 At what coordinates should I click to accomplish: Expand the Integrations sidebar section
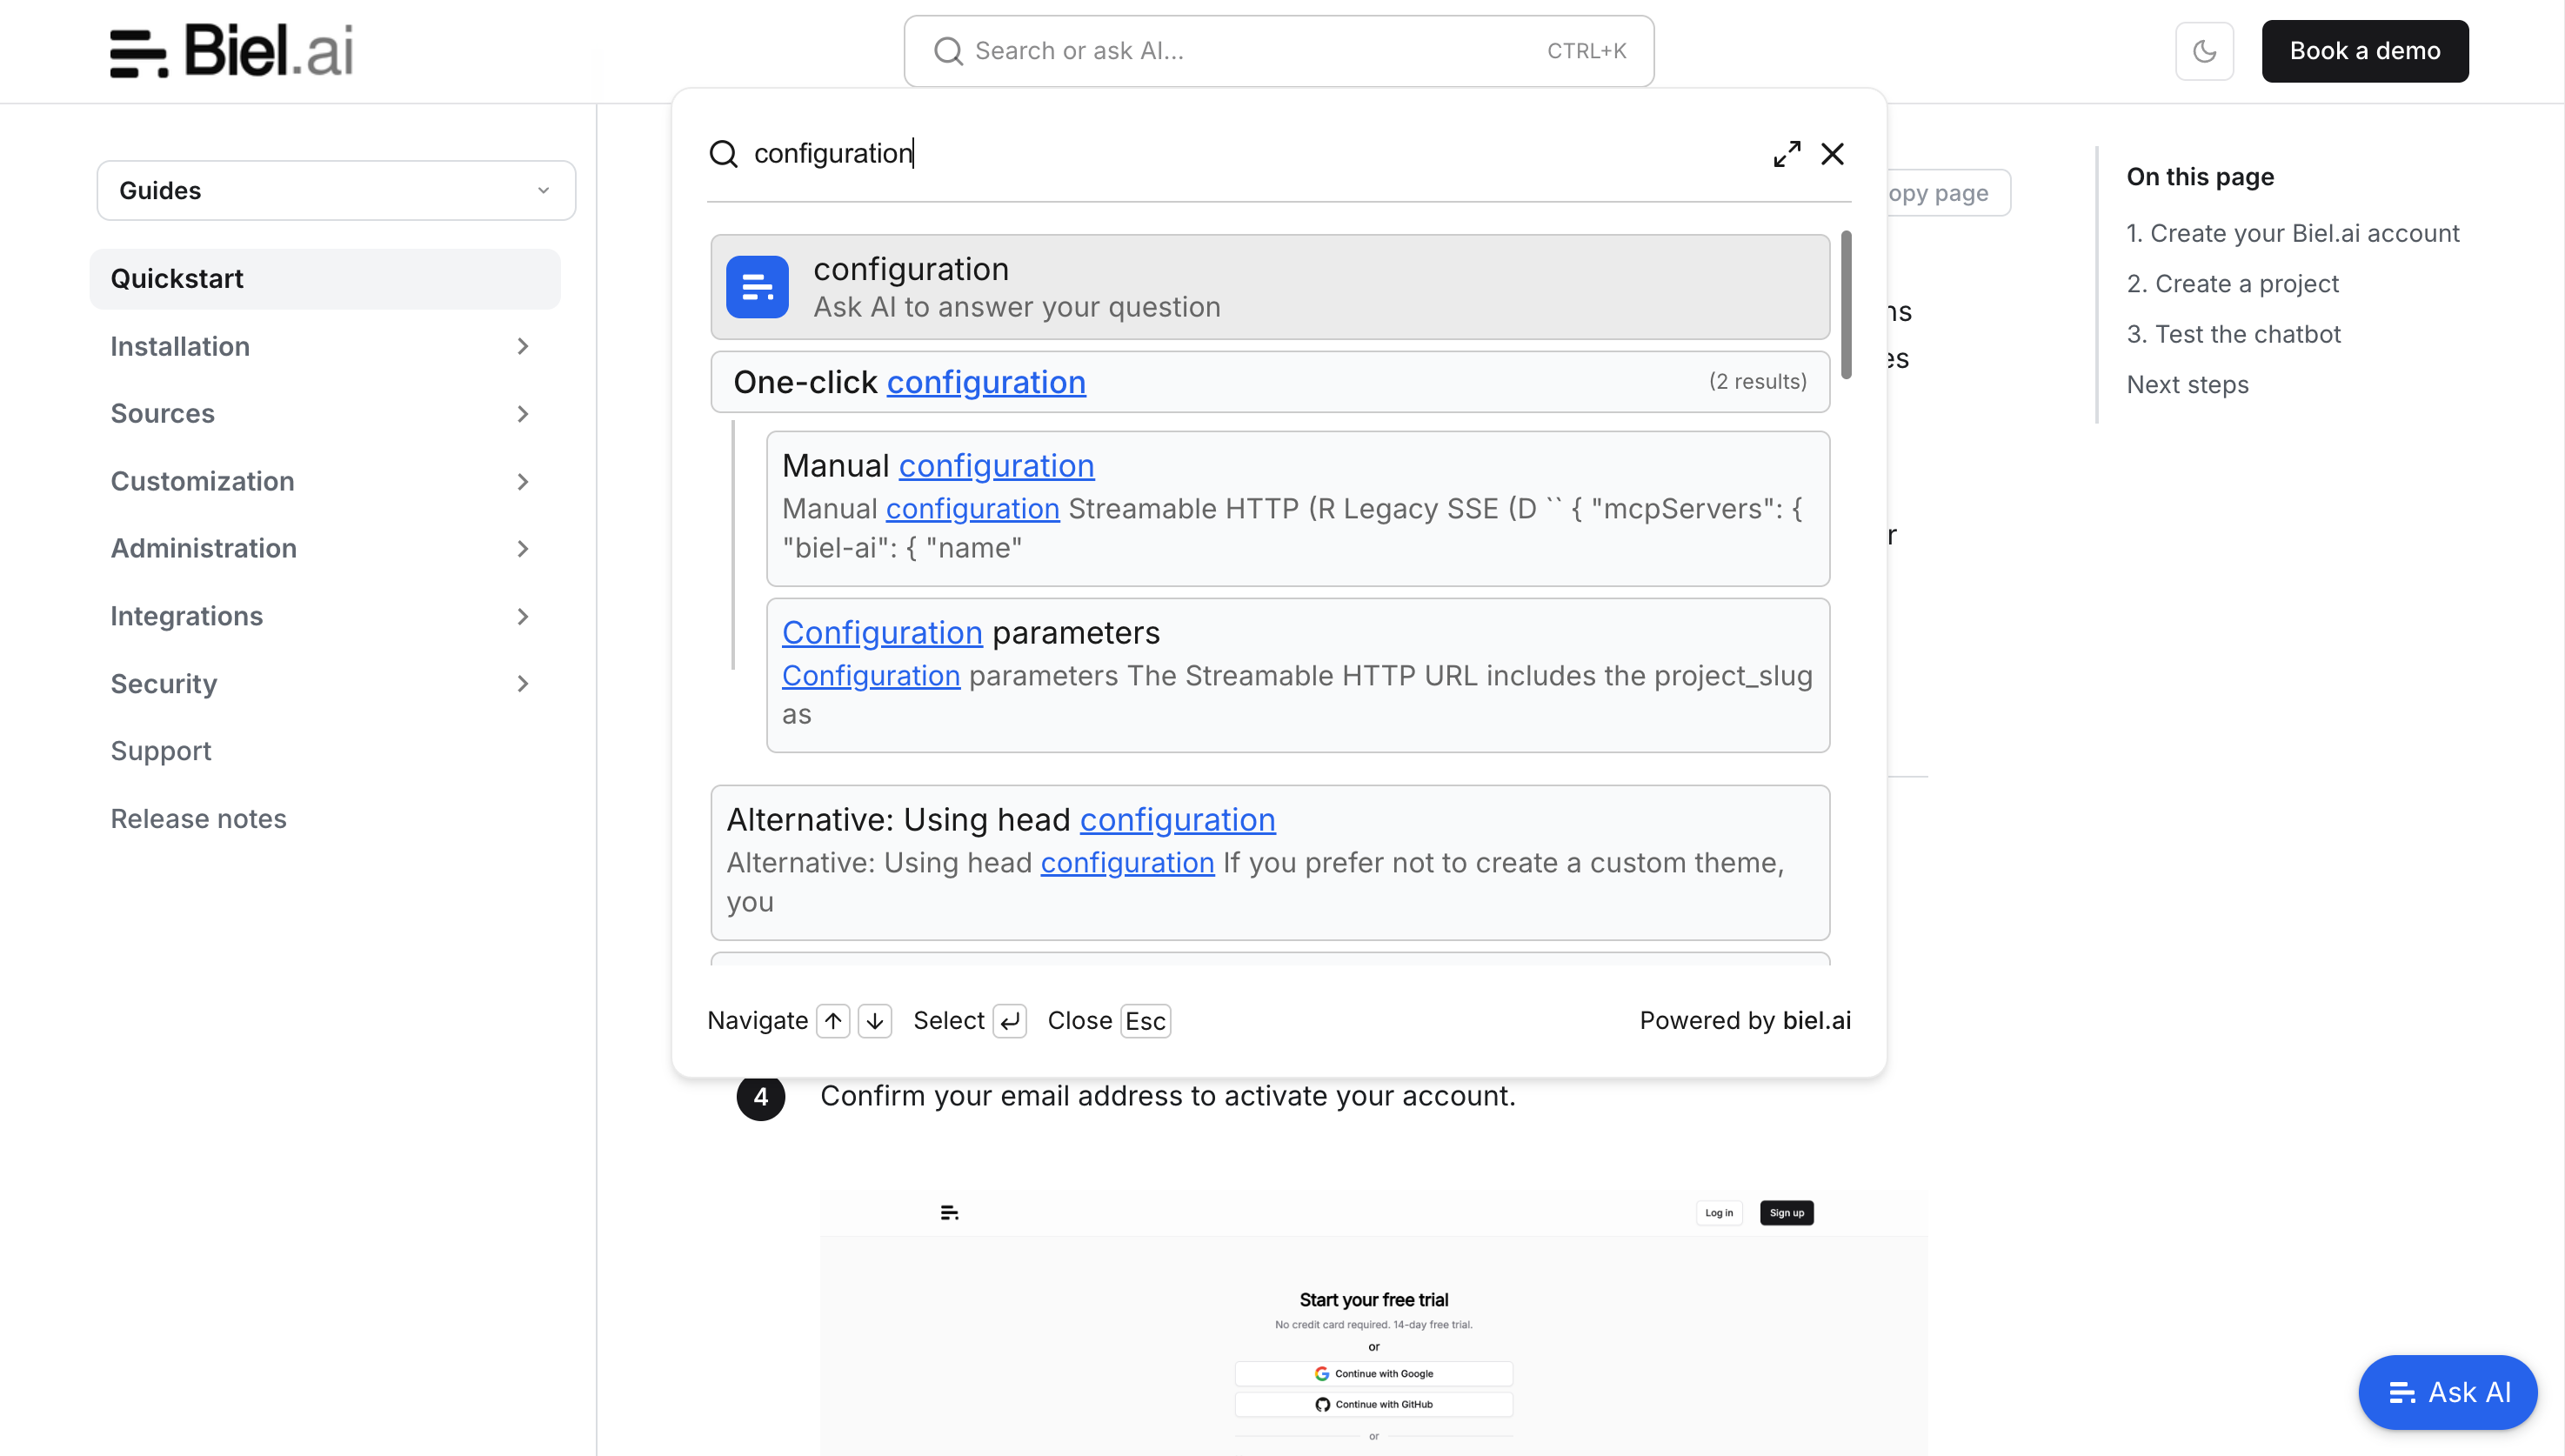click(x=320, y=616)
